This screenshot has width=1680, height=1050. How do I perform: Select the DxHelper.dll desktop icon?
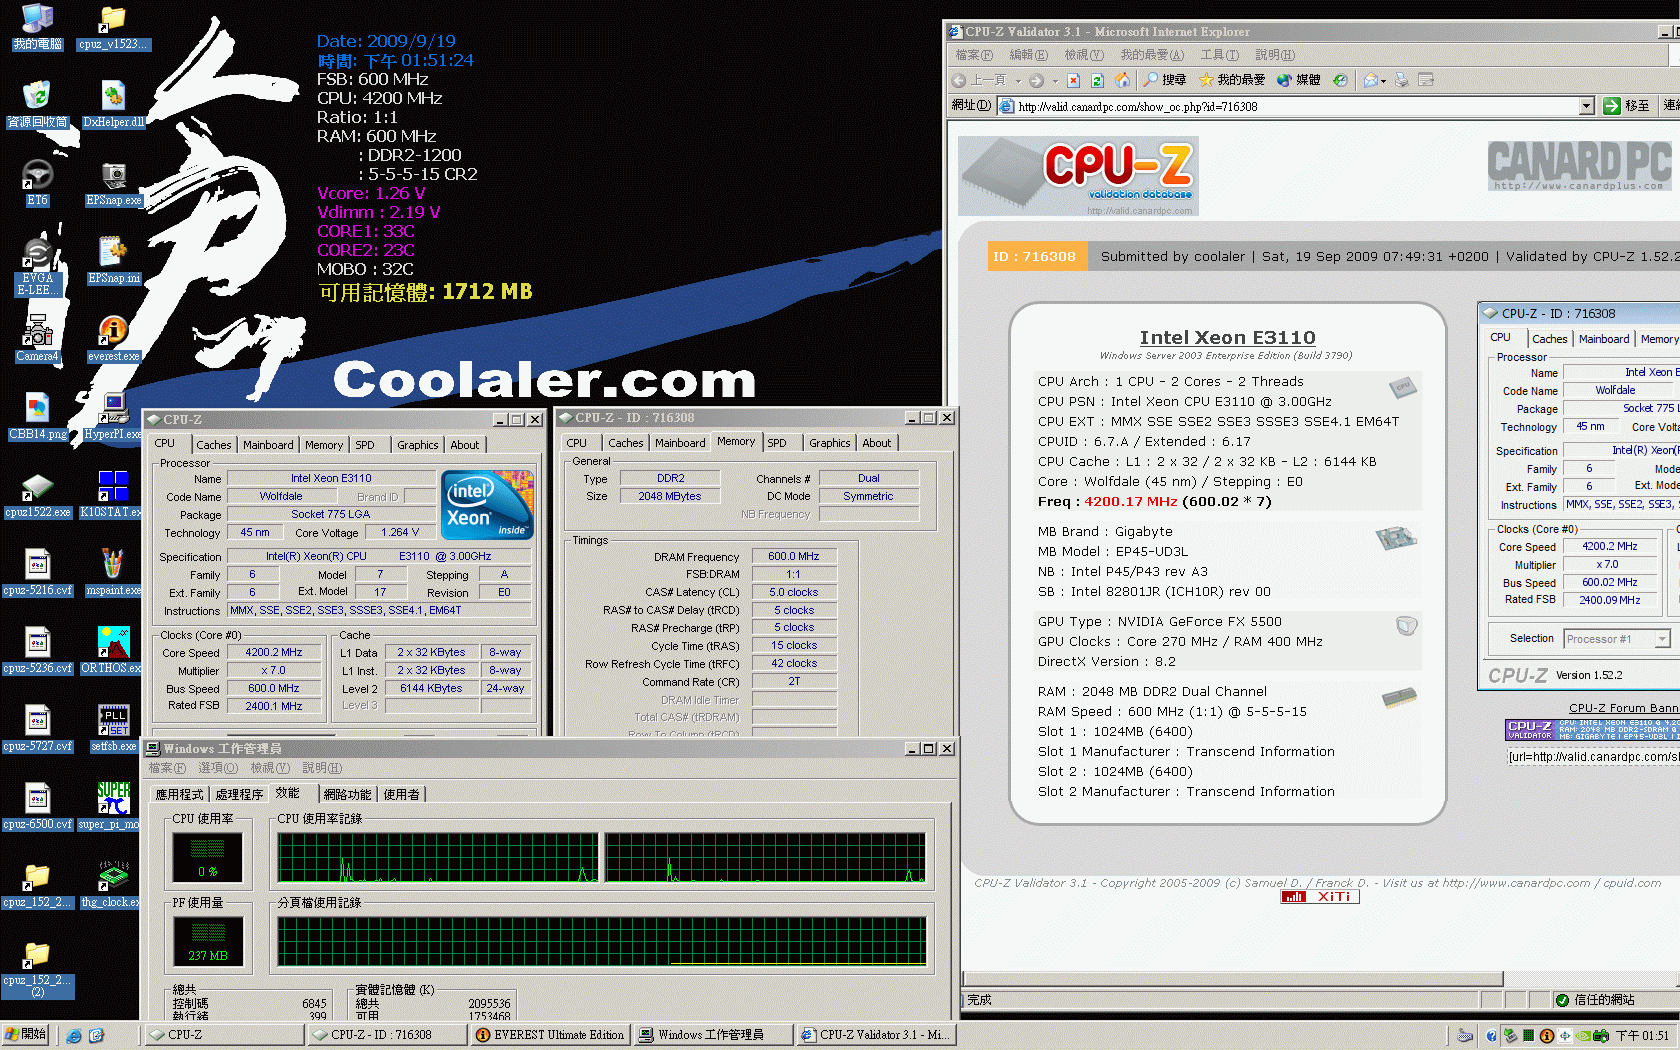pyautogui.click(x=113, y=105)
